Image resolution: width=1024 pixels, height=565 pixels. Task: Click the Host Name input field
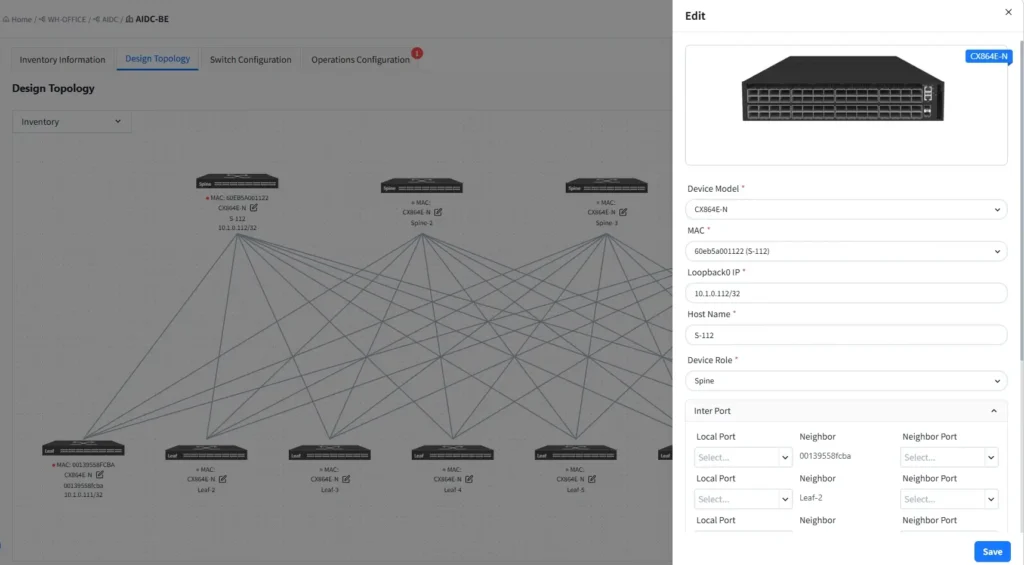pyautogui.click(x=845, y=335)
